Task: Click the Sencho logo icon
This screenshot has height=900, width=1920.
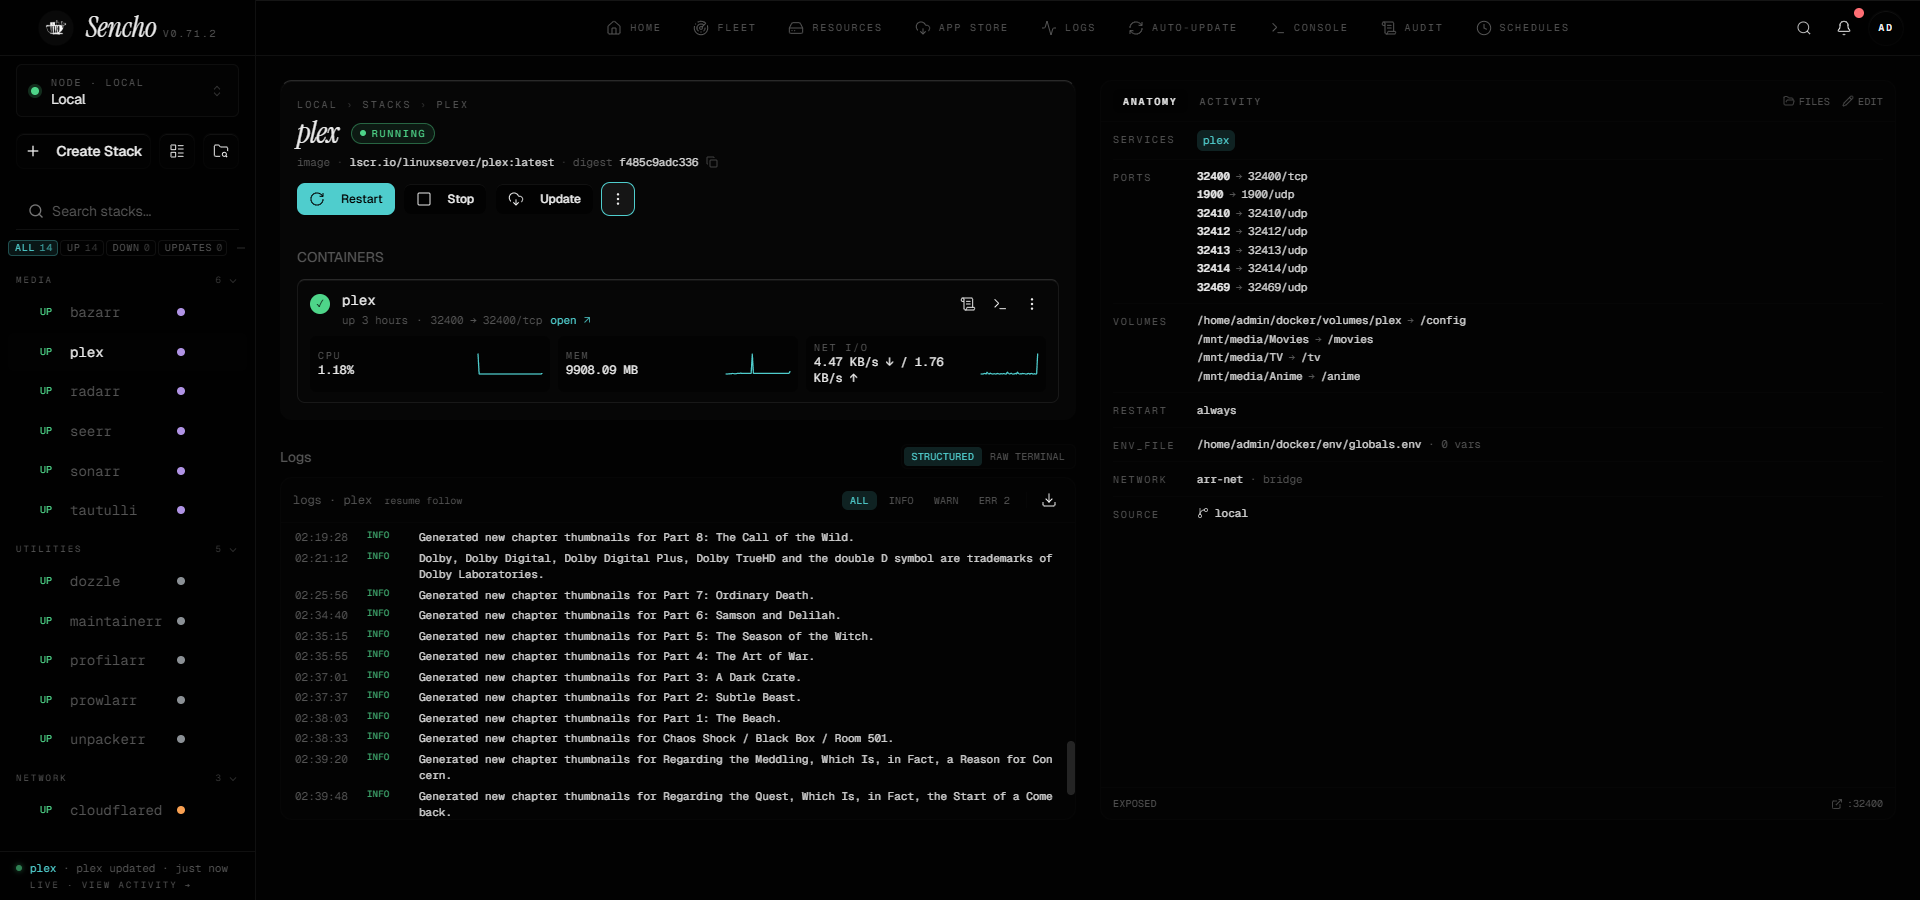Action: coord(56,28)
